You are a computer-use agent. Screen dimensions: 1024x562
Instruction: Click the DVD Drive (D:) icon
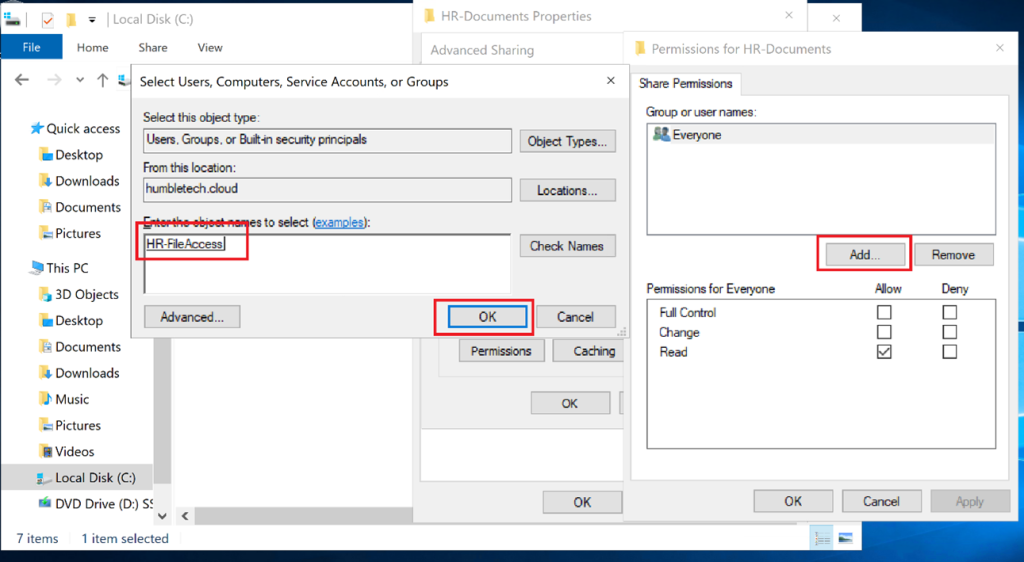pyautogui.click(x=45, y=504)
